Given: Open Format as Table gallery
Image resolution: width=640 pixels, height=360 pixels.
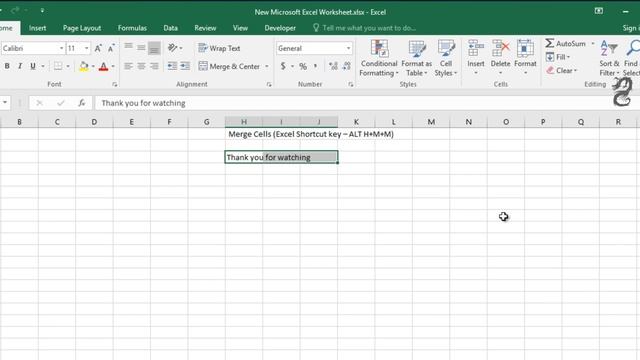Looking at the screenshot, I should [x=417, y=58].
